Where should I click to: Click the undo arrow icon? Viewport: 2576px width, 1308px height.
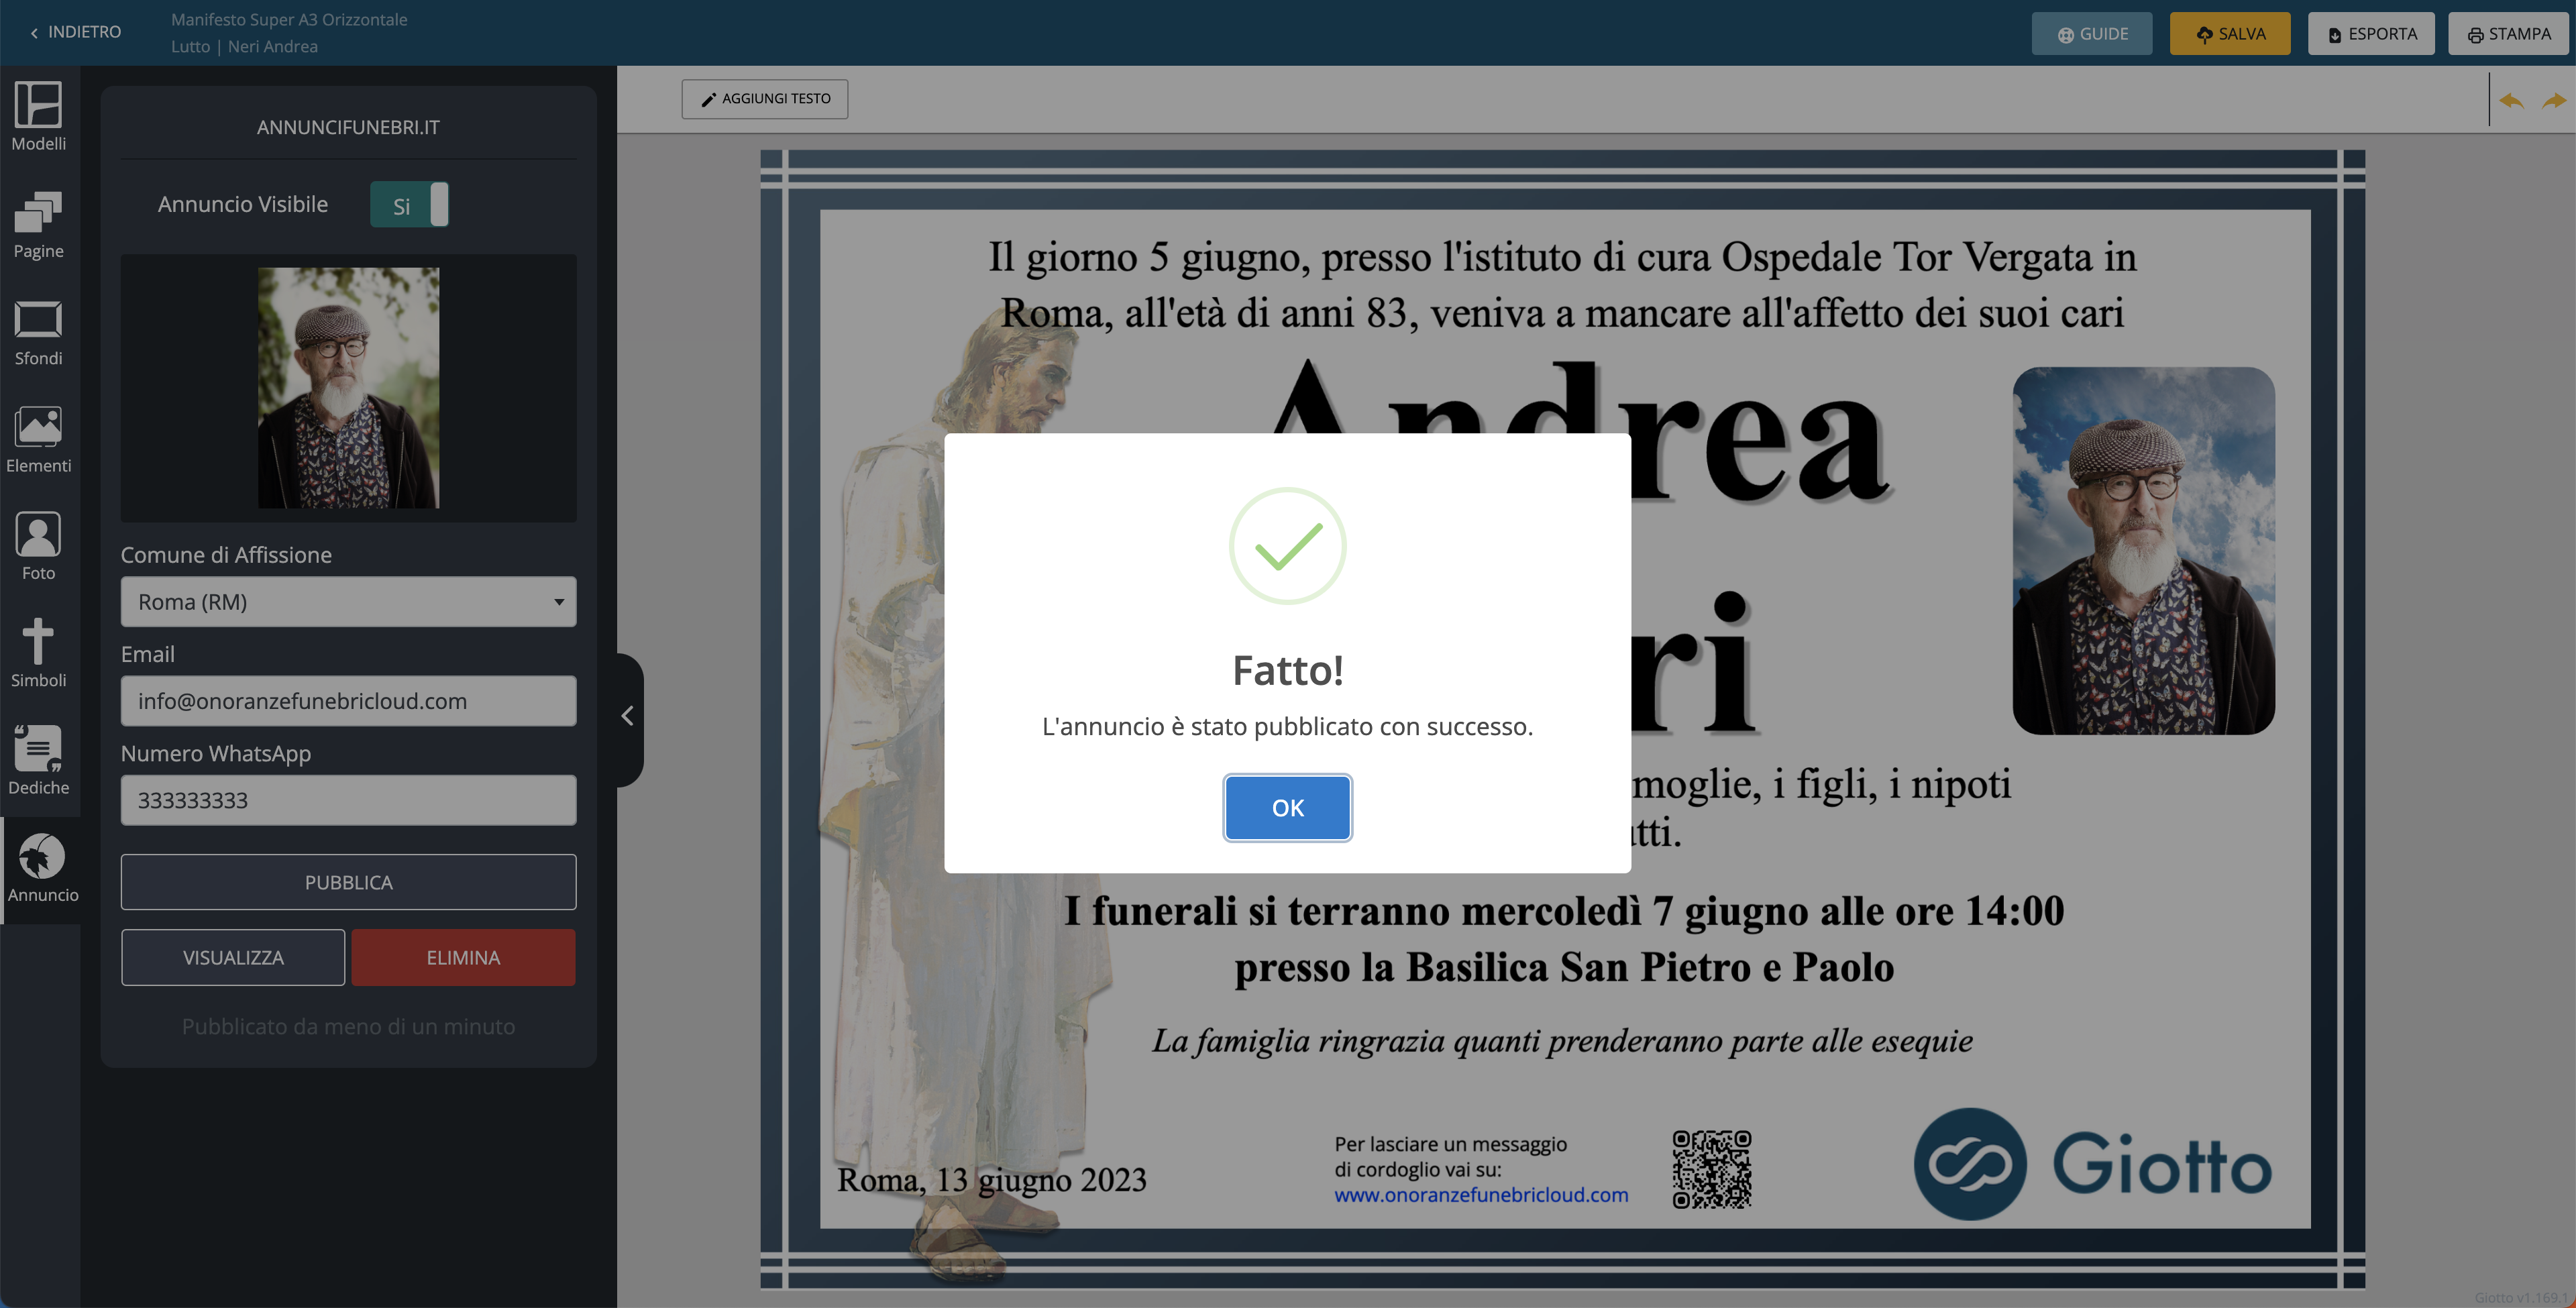(2511, 100)
